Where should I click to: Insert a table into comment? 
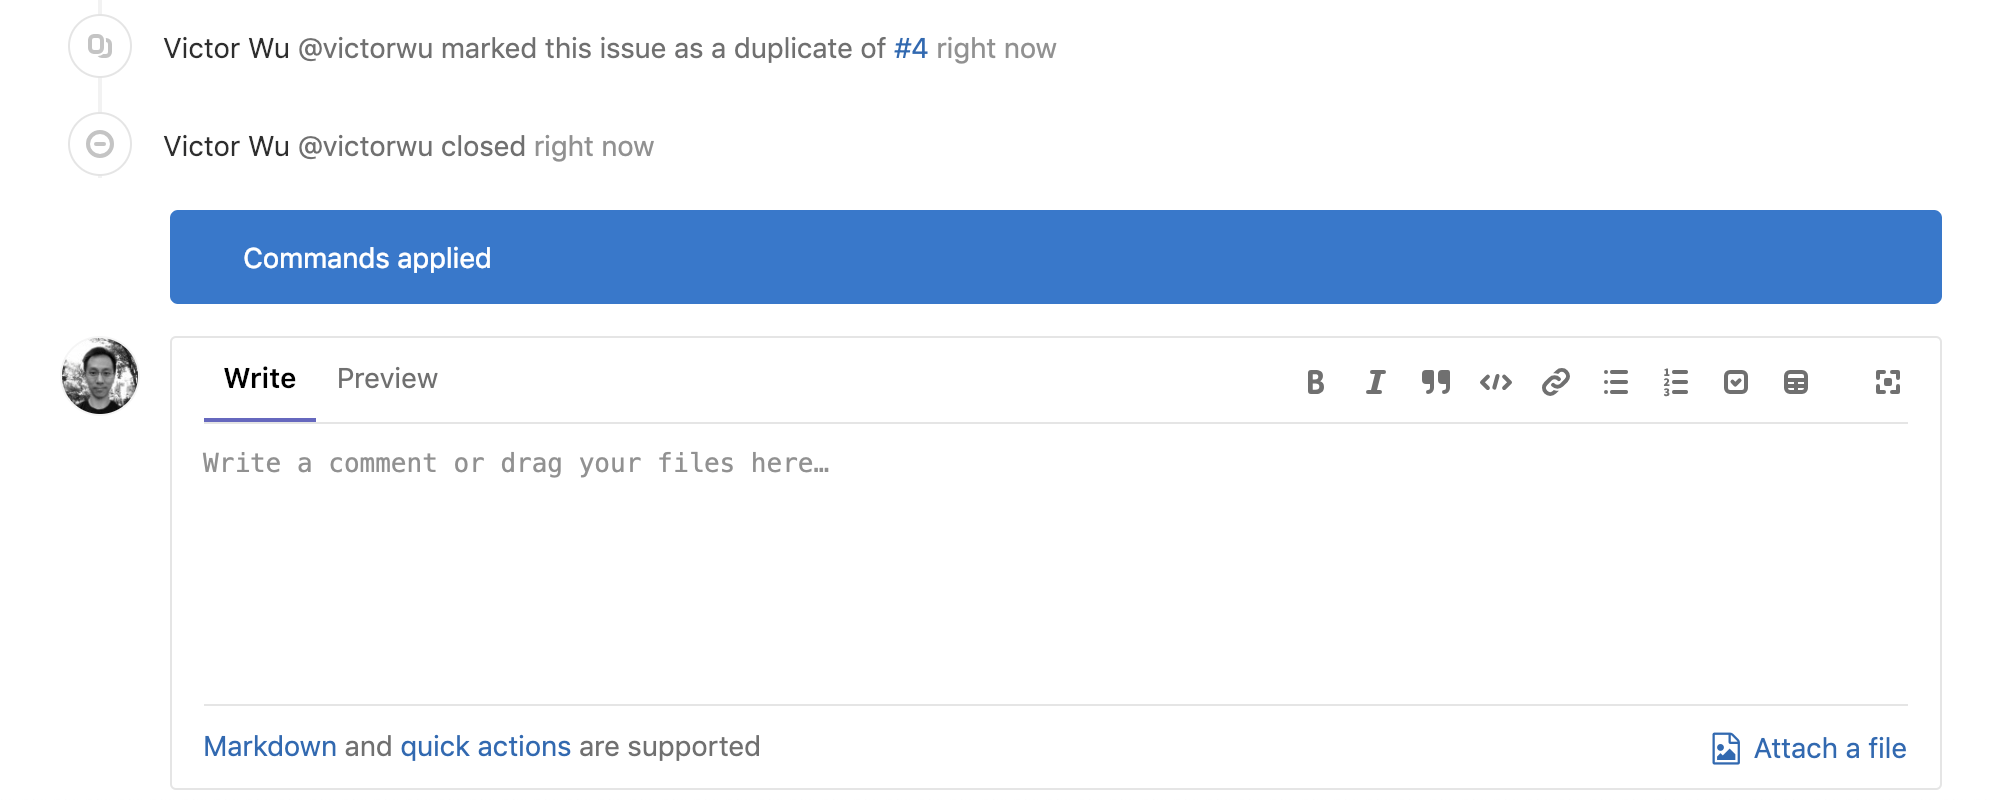(x=1796, y=382)
